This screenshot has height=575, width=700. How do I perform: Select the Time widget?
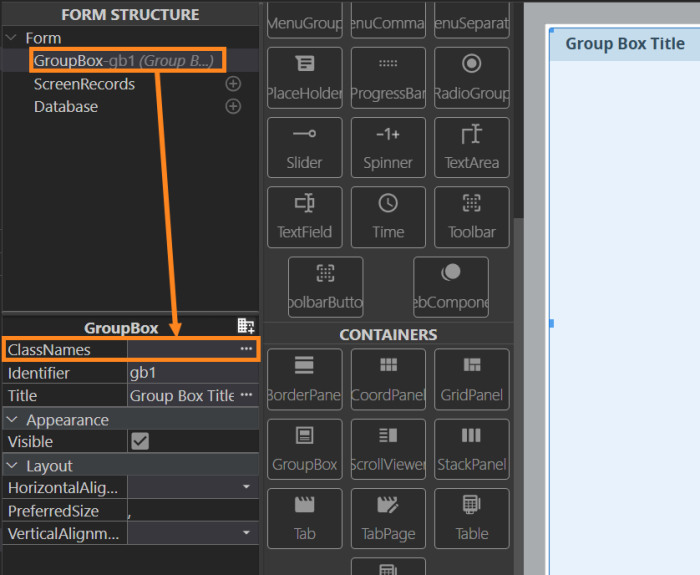pyautogui.click(x=388, y=216)
